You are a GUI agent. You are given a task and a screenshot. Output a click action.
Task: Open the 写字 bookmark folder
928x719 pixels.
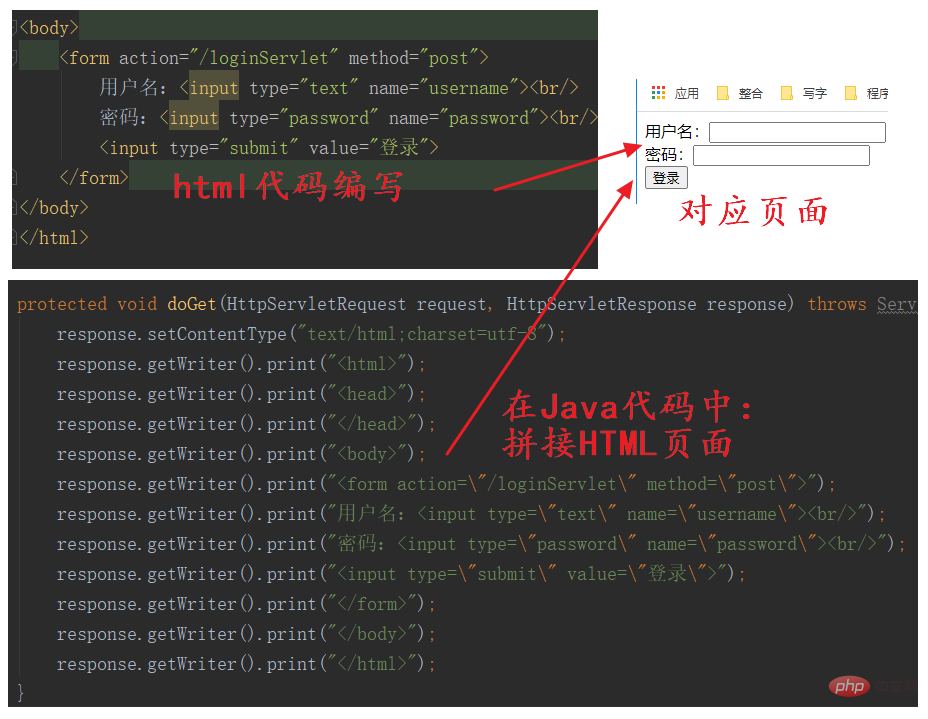(804, 93)
